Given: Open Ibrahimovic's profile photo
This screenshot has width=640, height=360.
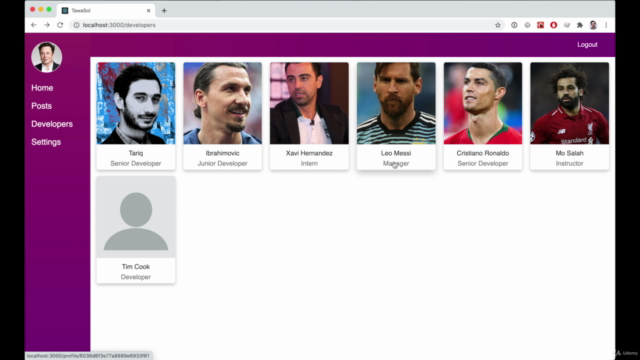Looking at the screenshot, I should 222,103.
